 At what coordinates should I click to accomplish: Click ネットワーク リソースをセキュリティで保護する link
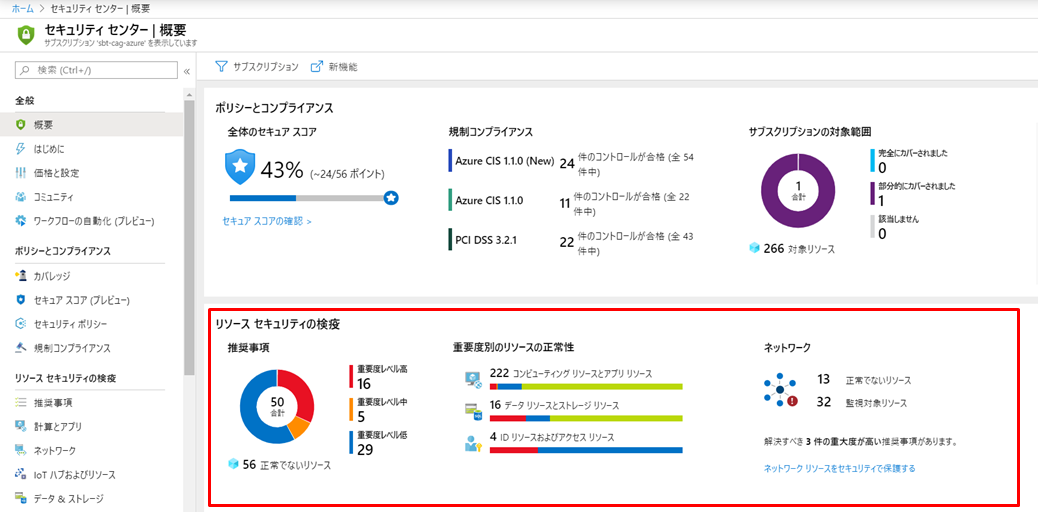pos(839,468)
